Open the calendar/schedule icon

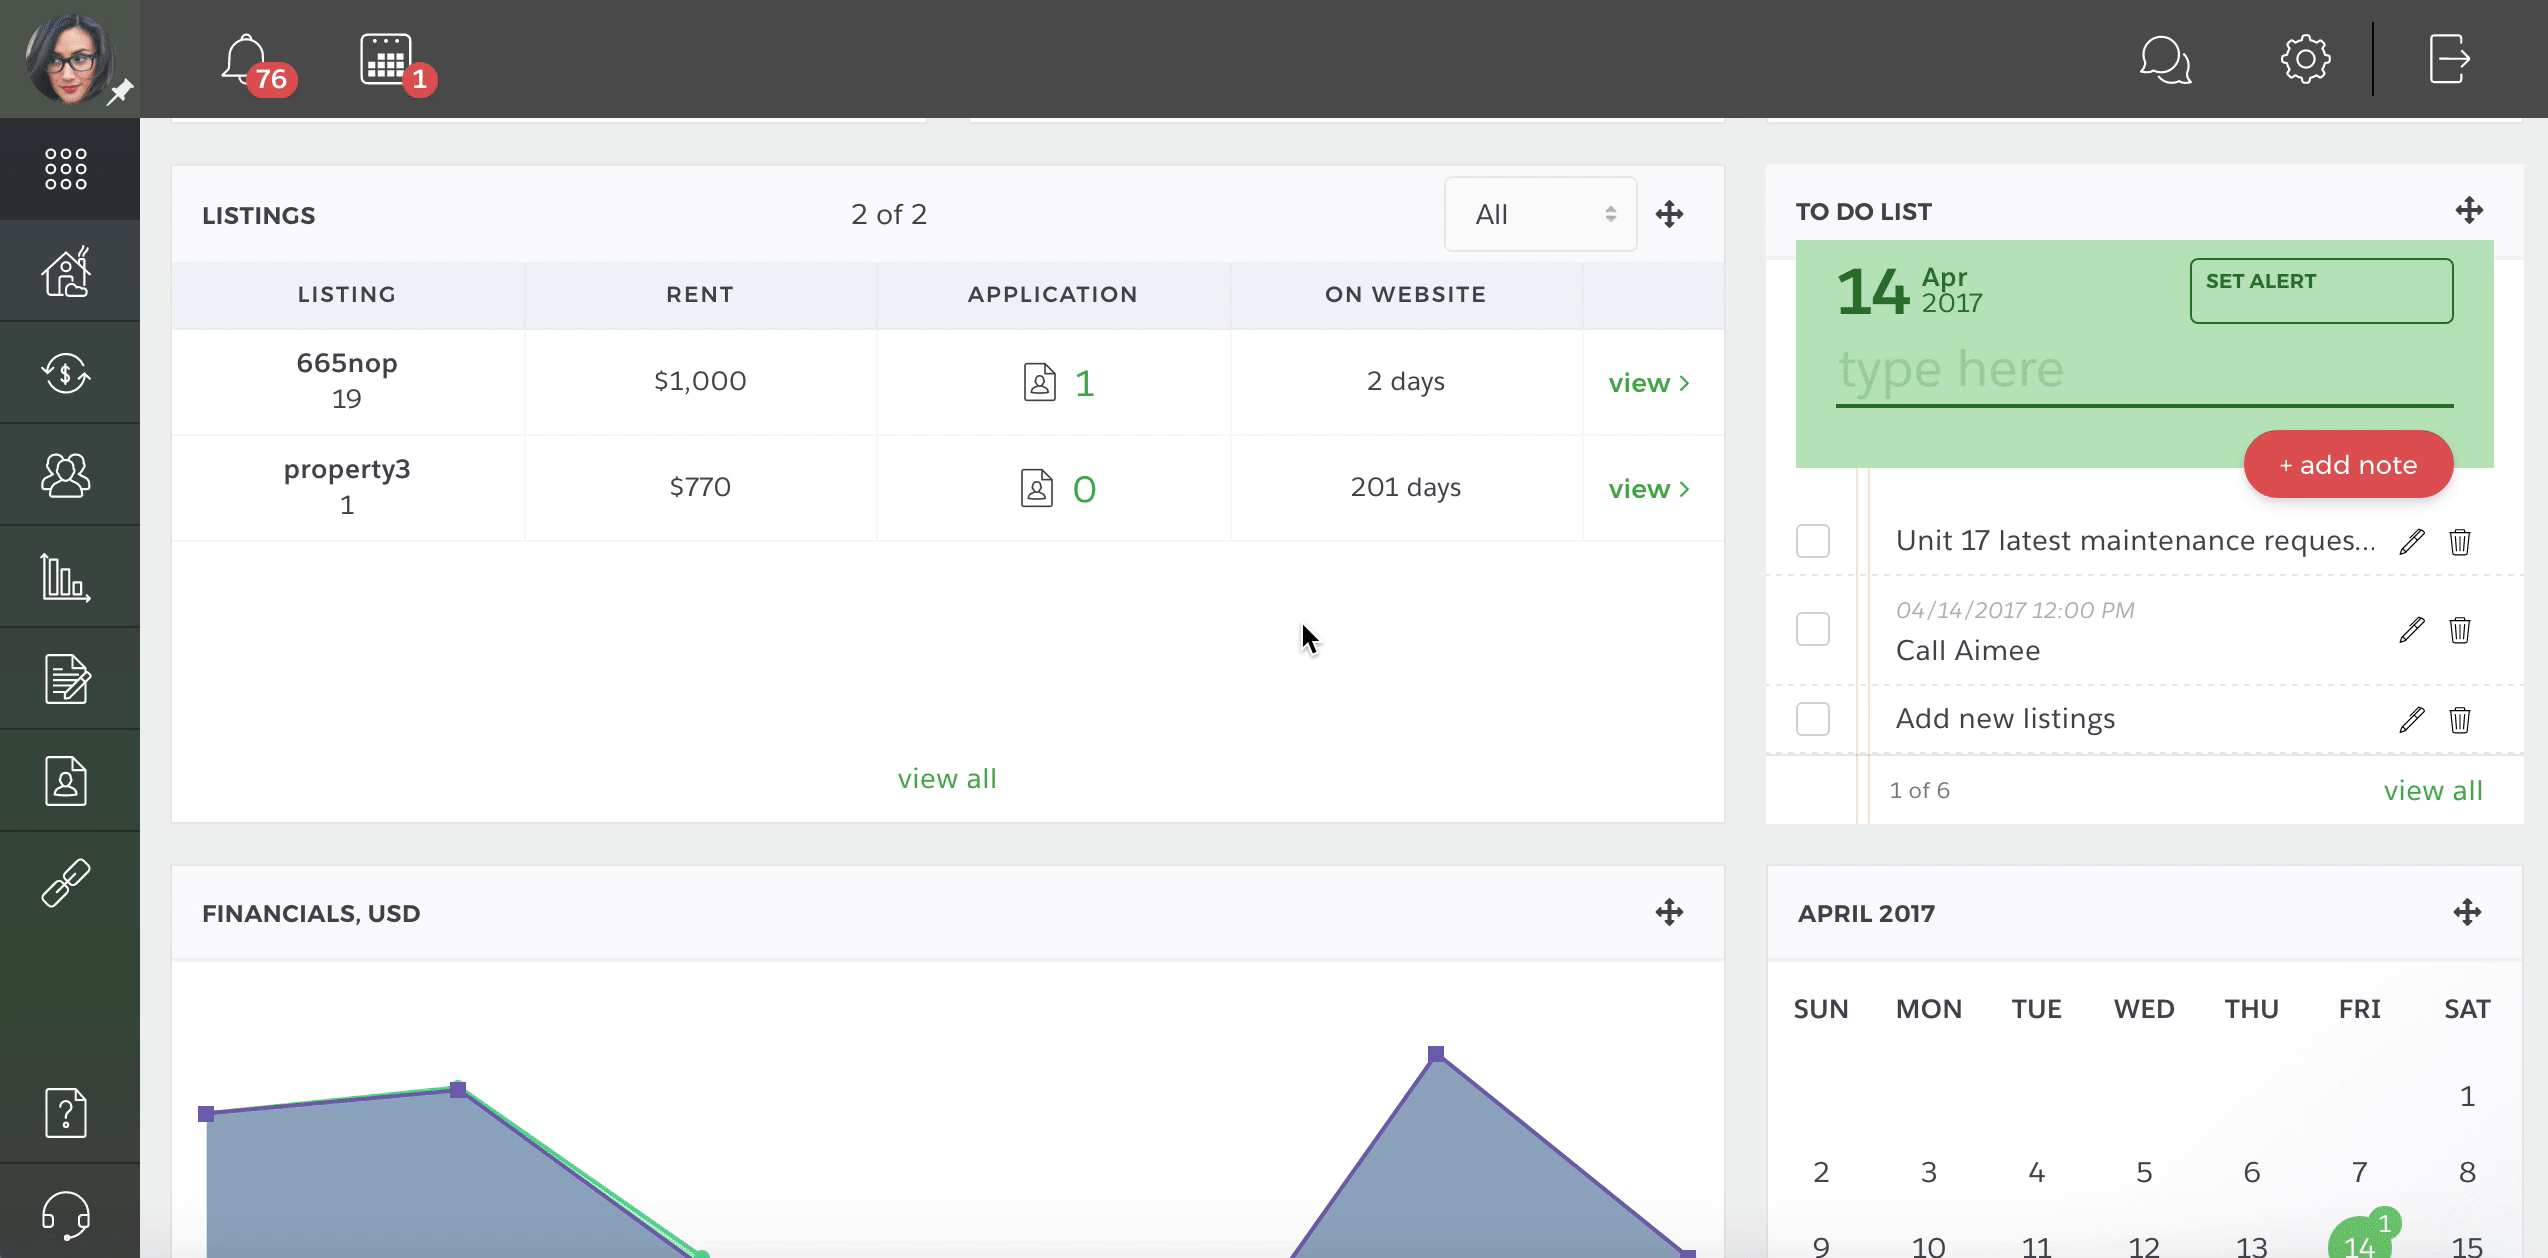pyautogui.click(x=385, y=59)
